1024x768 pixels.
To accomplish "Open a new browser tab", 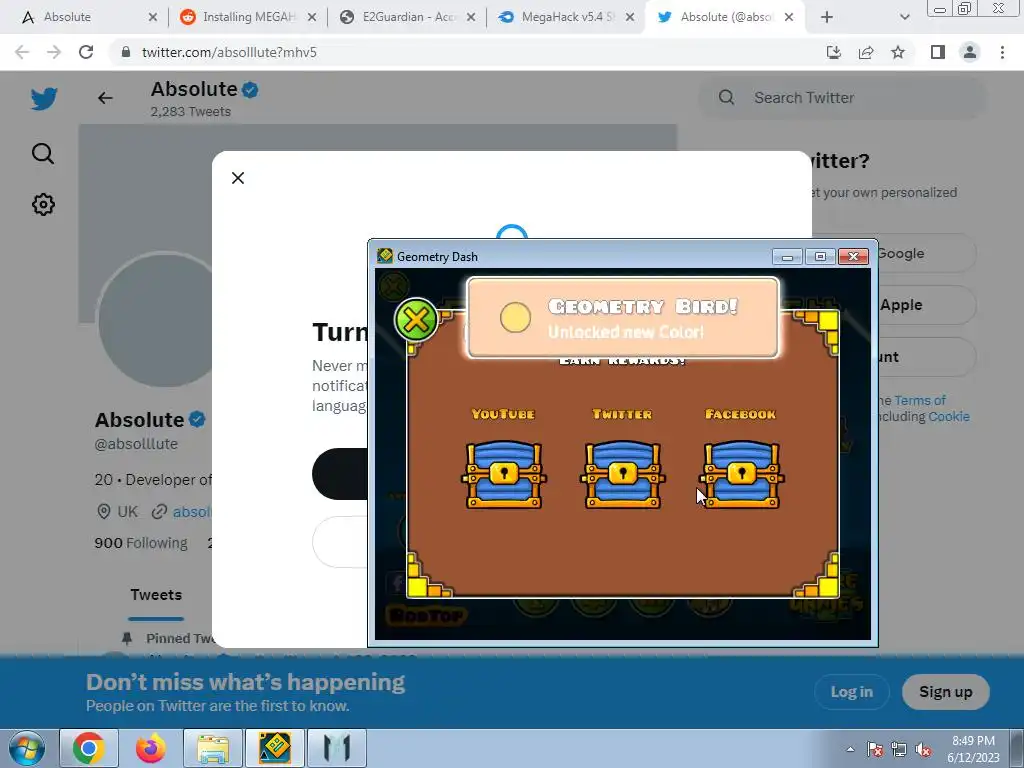I will coord(827,17).
